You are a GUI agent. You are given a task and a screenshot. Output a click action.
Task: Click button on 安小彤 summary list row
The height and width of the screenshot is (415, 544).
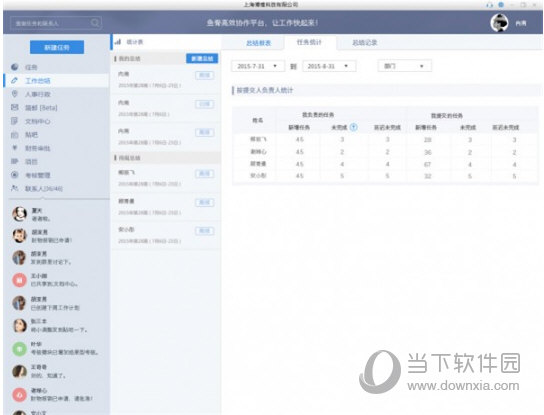[204, 231]
